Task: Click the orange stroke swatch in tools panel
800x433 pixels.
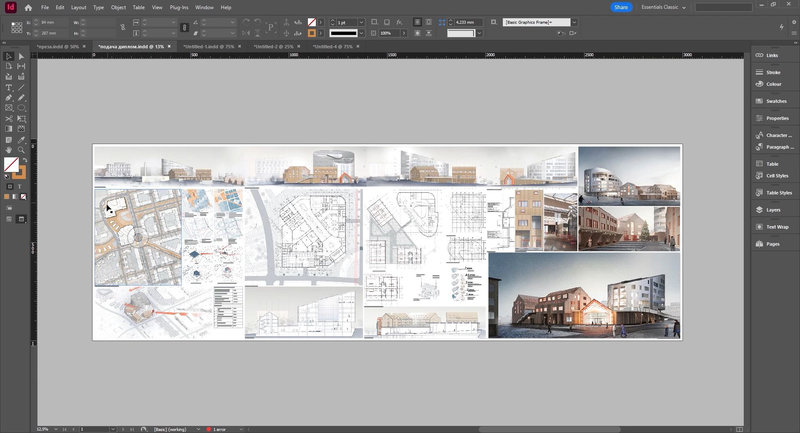Action: pyautogui.click(x=20, y=173)
